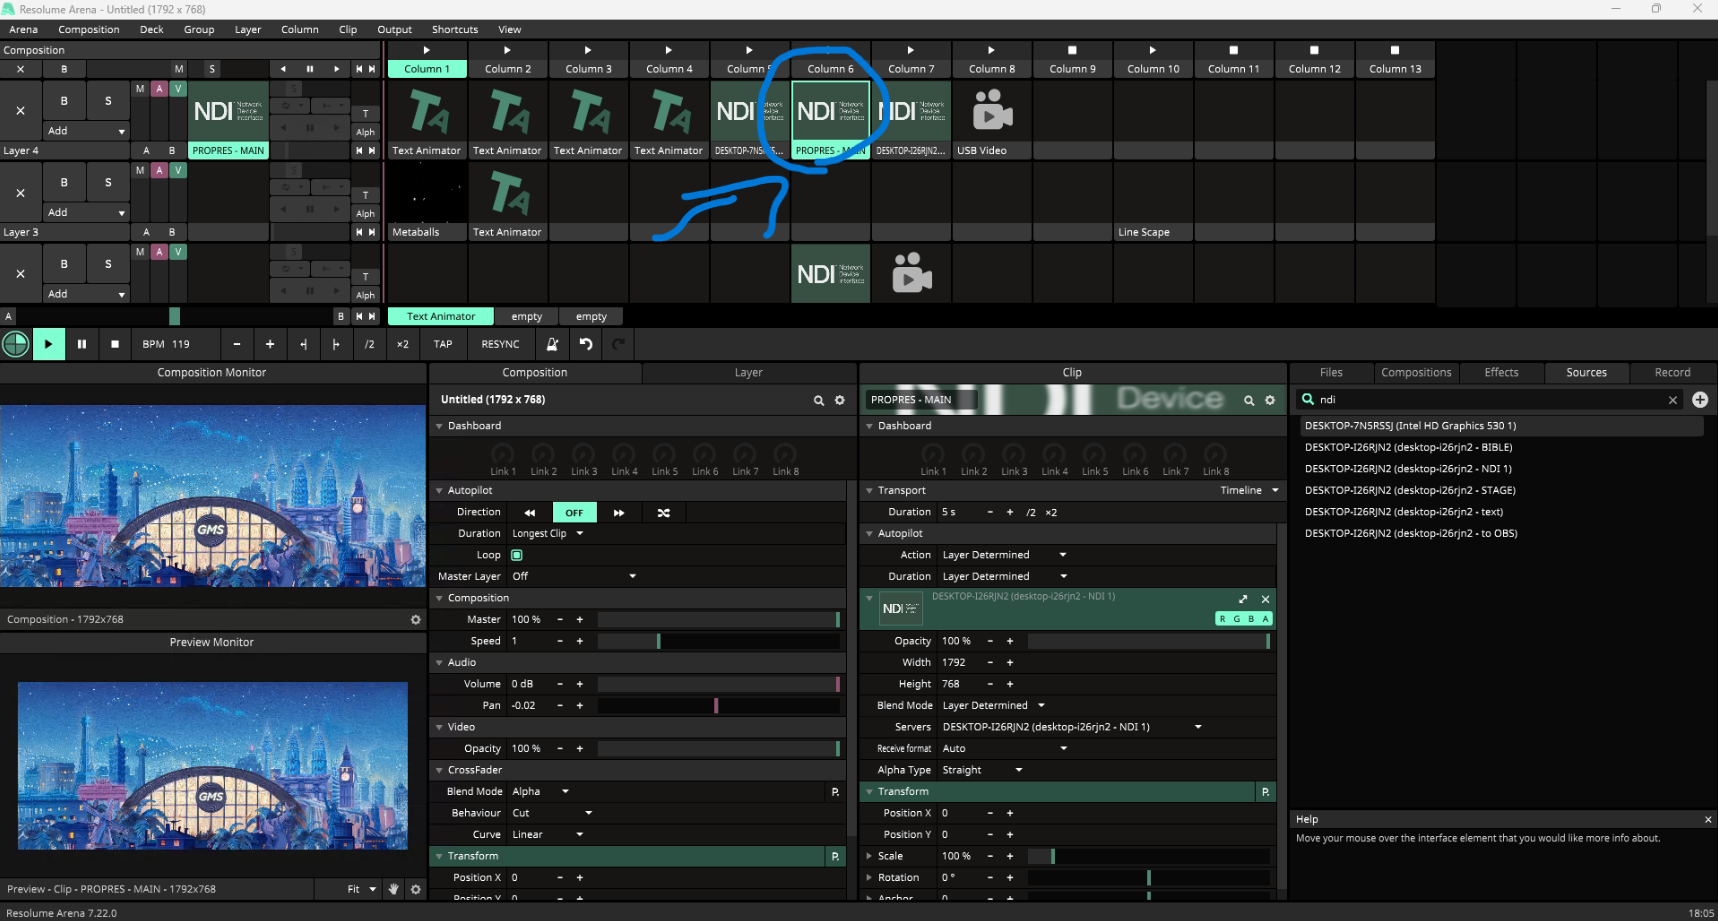Click the undo arrow icon
Image resolution: width=1718 pixels, height=921 pixels.
[x=586, y=344]
